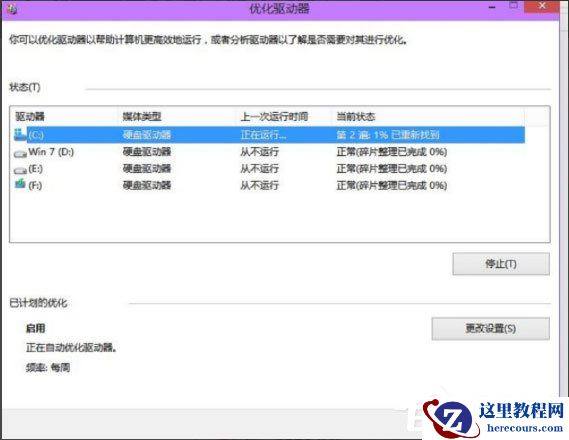The image size is (569, 440).
Task: Select the Win 7 (D:) drive label
Action: (x=51, y=152)
